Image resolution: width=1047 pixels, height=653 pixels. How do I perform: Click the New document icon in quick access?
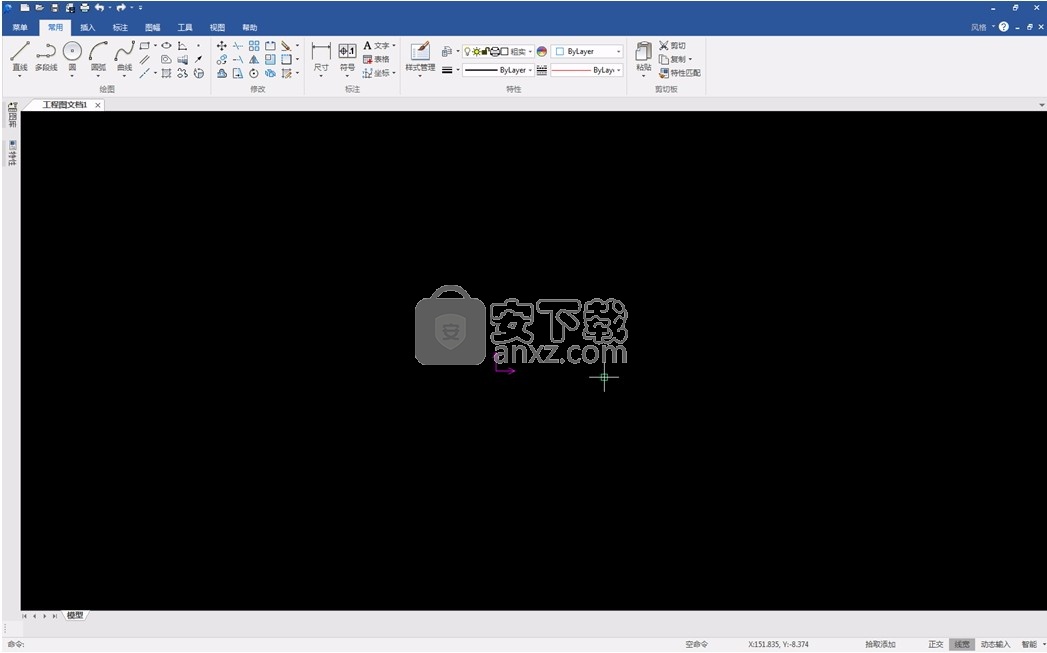(25, 8)
